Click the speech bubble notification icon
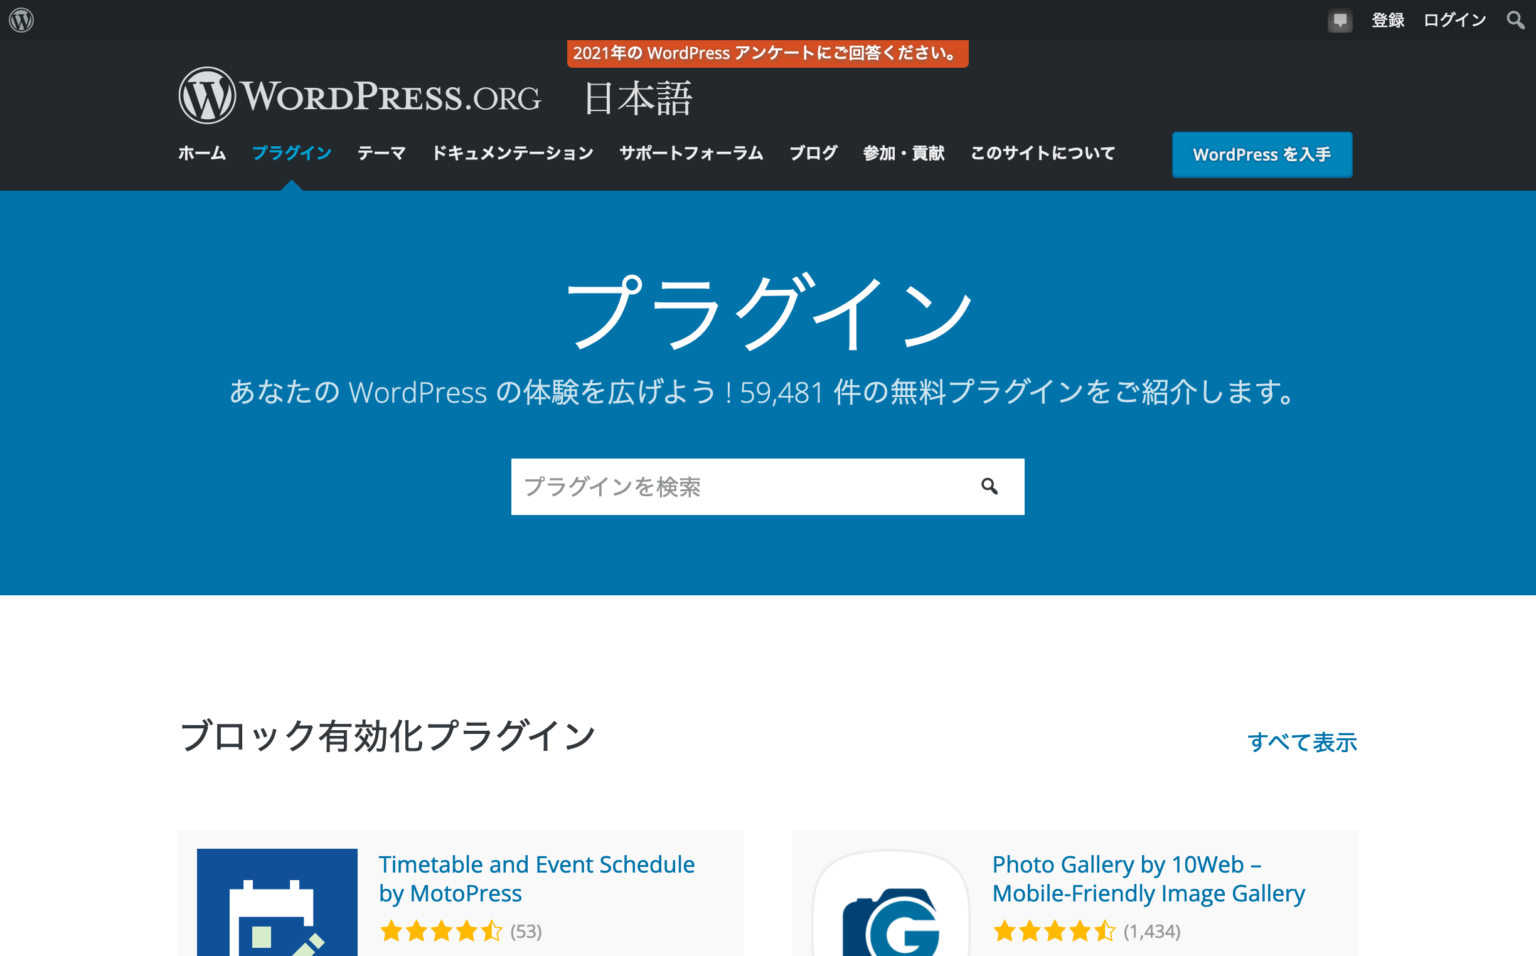This screenshot has height=956, width=1536. [x=1339, y=19]
